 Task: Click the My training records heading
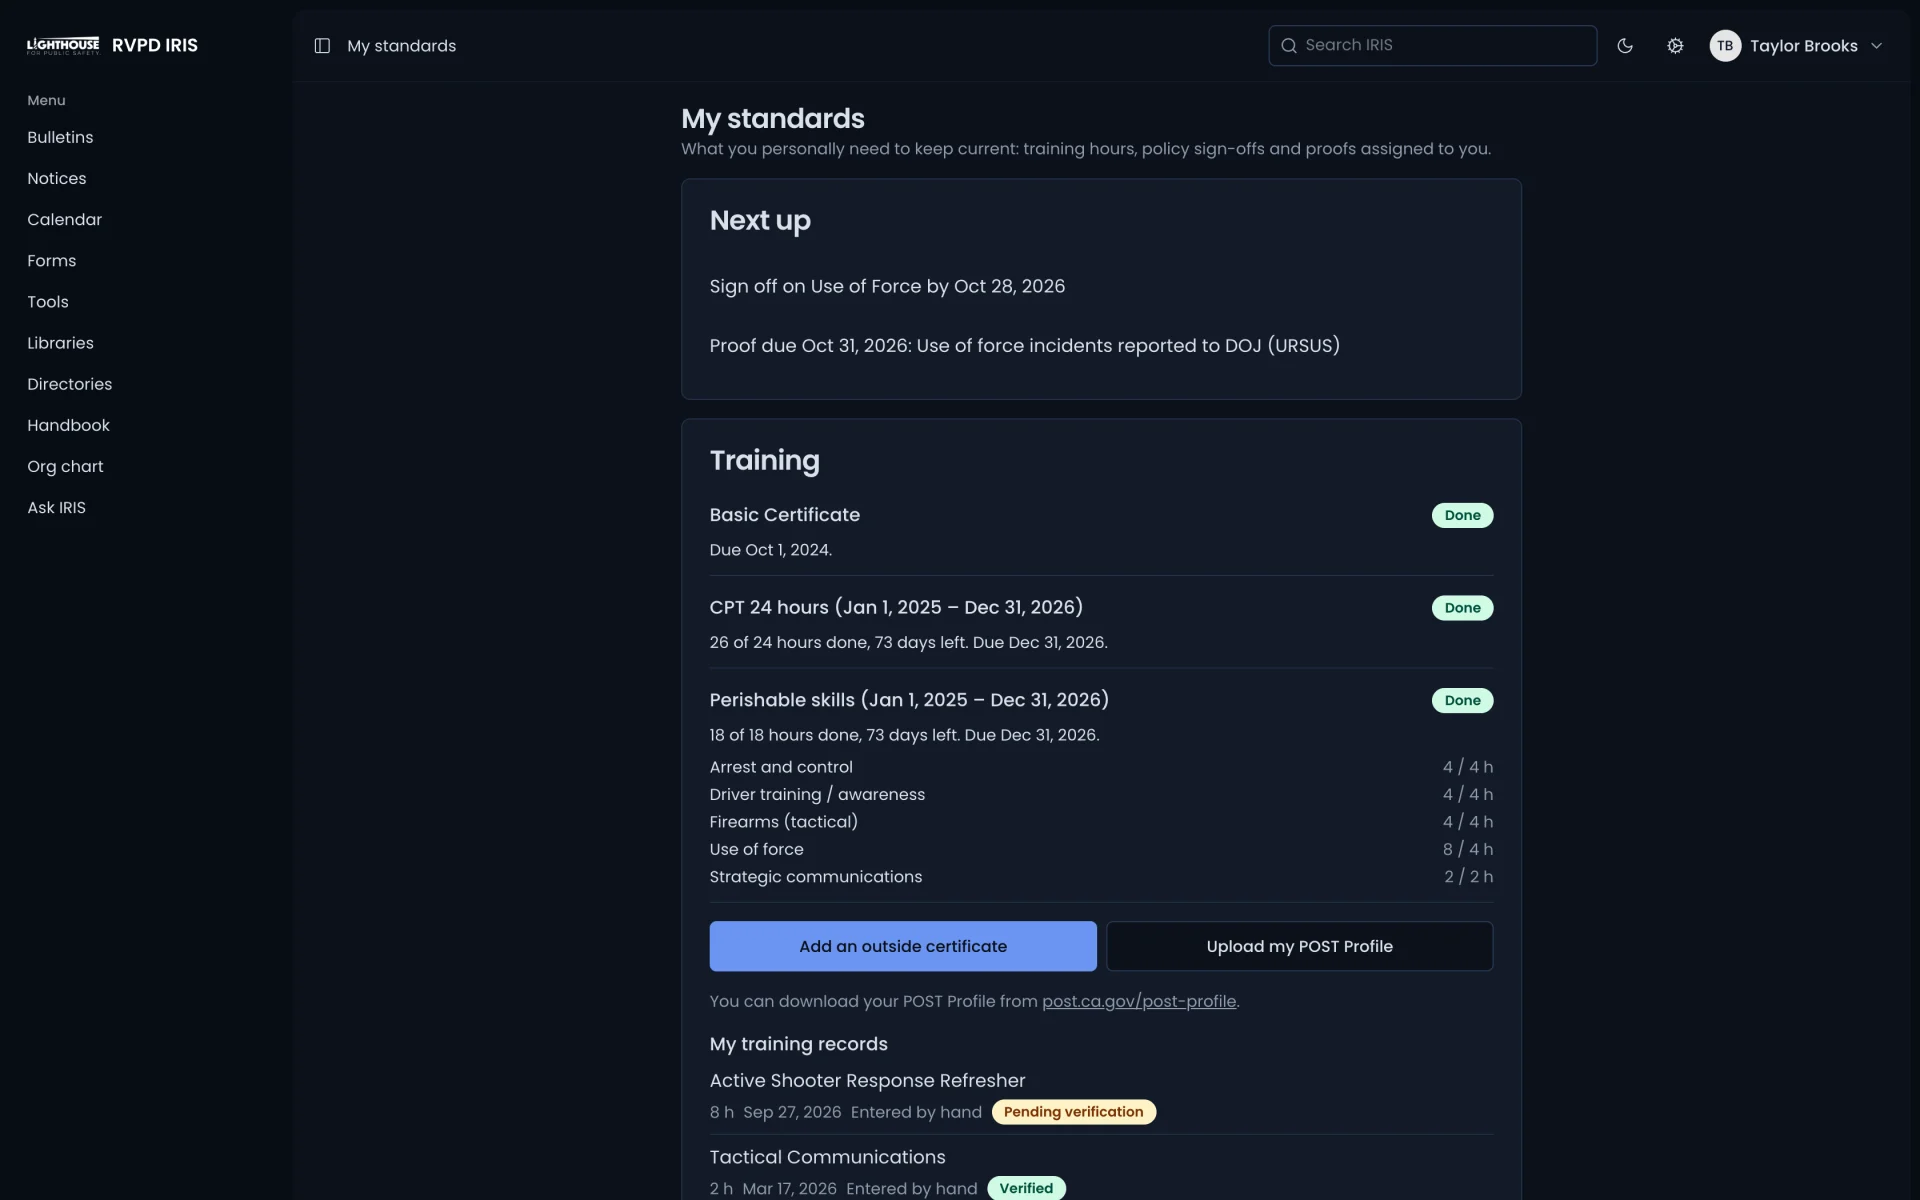(798, 1044)
